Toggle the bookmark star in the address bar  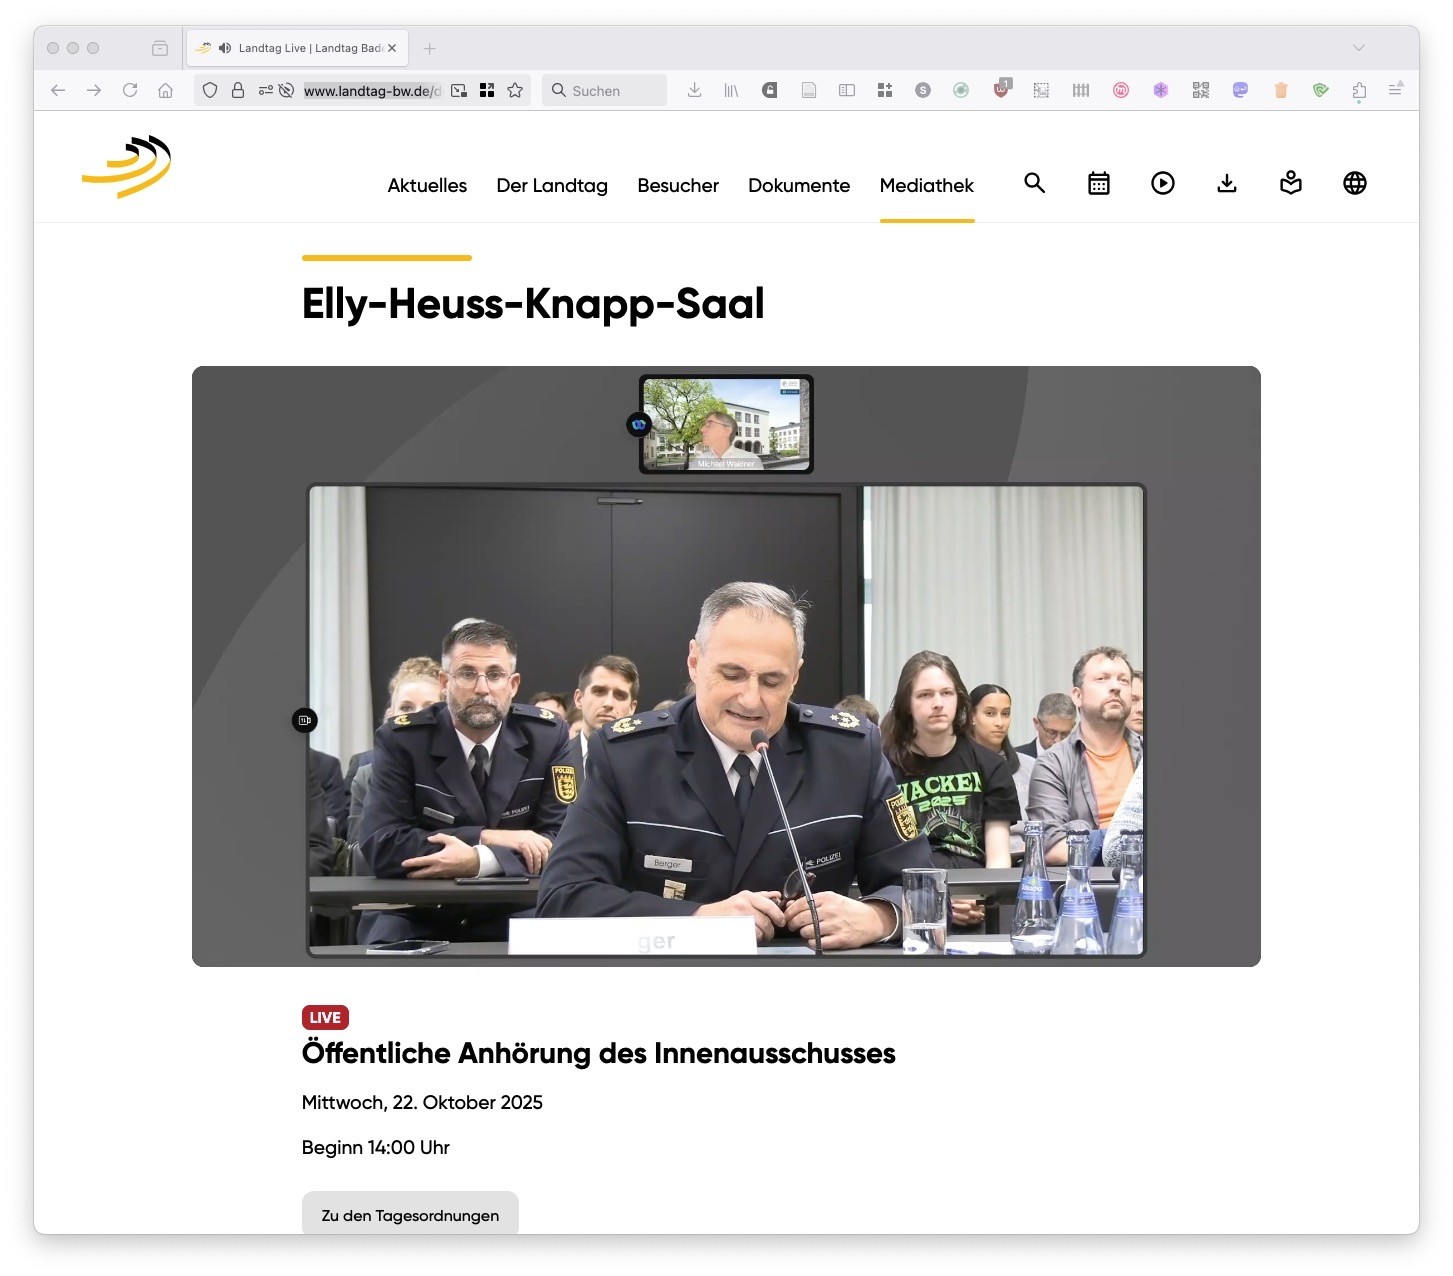pos(515,90)
